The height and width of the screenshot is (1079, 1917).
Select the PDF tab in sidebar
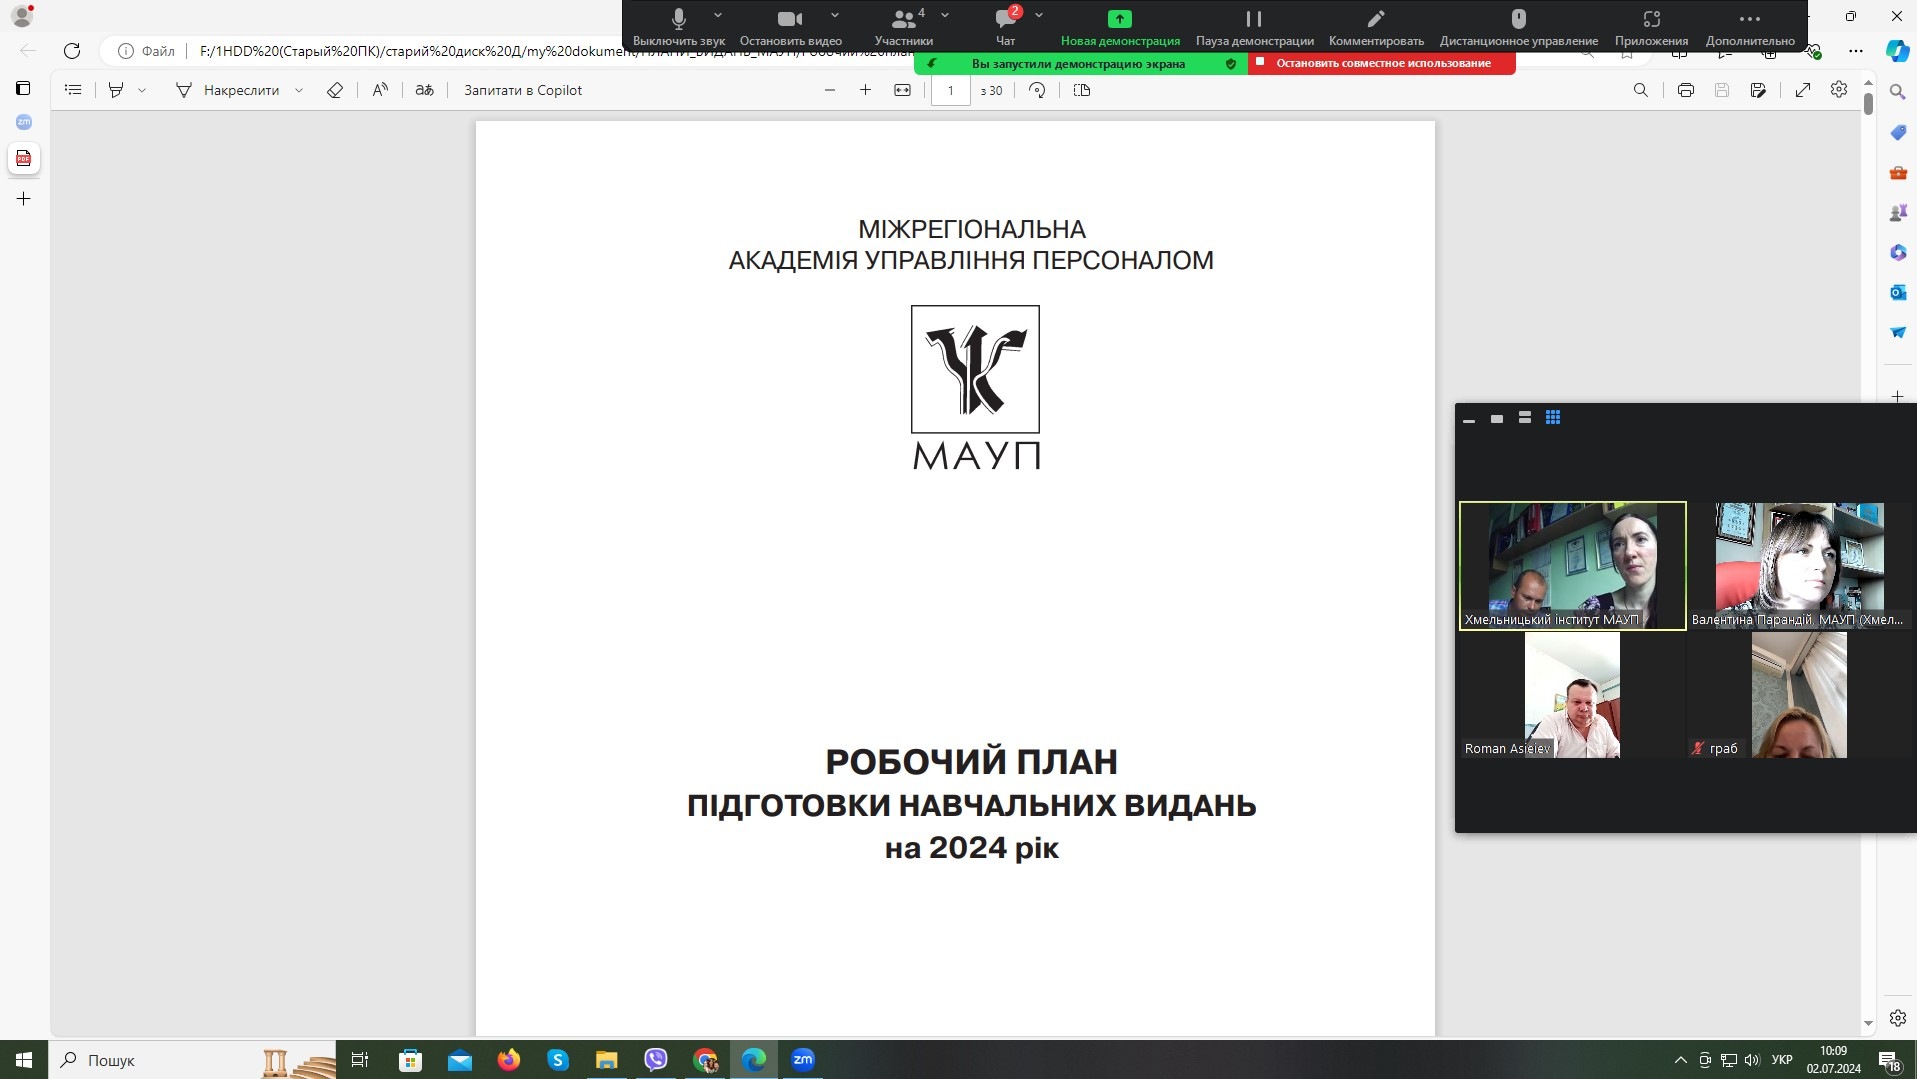click(x=24, y=158)
